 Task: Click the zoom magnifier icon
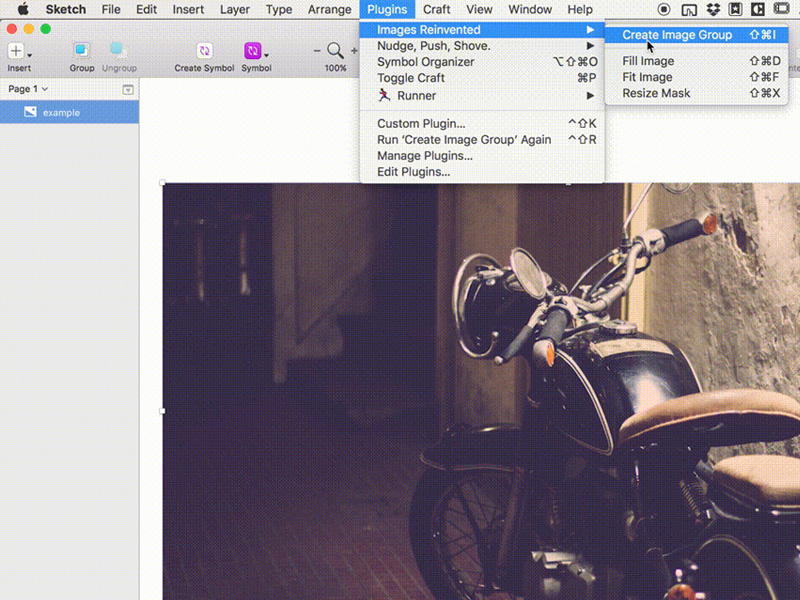click(335, 51)
